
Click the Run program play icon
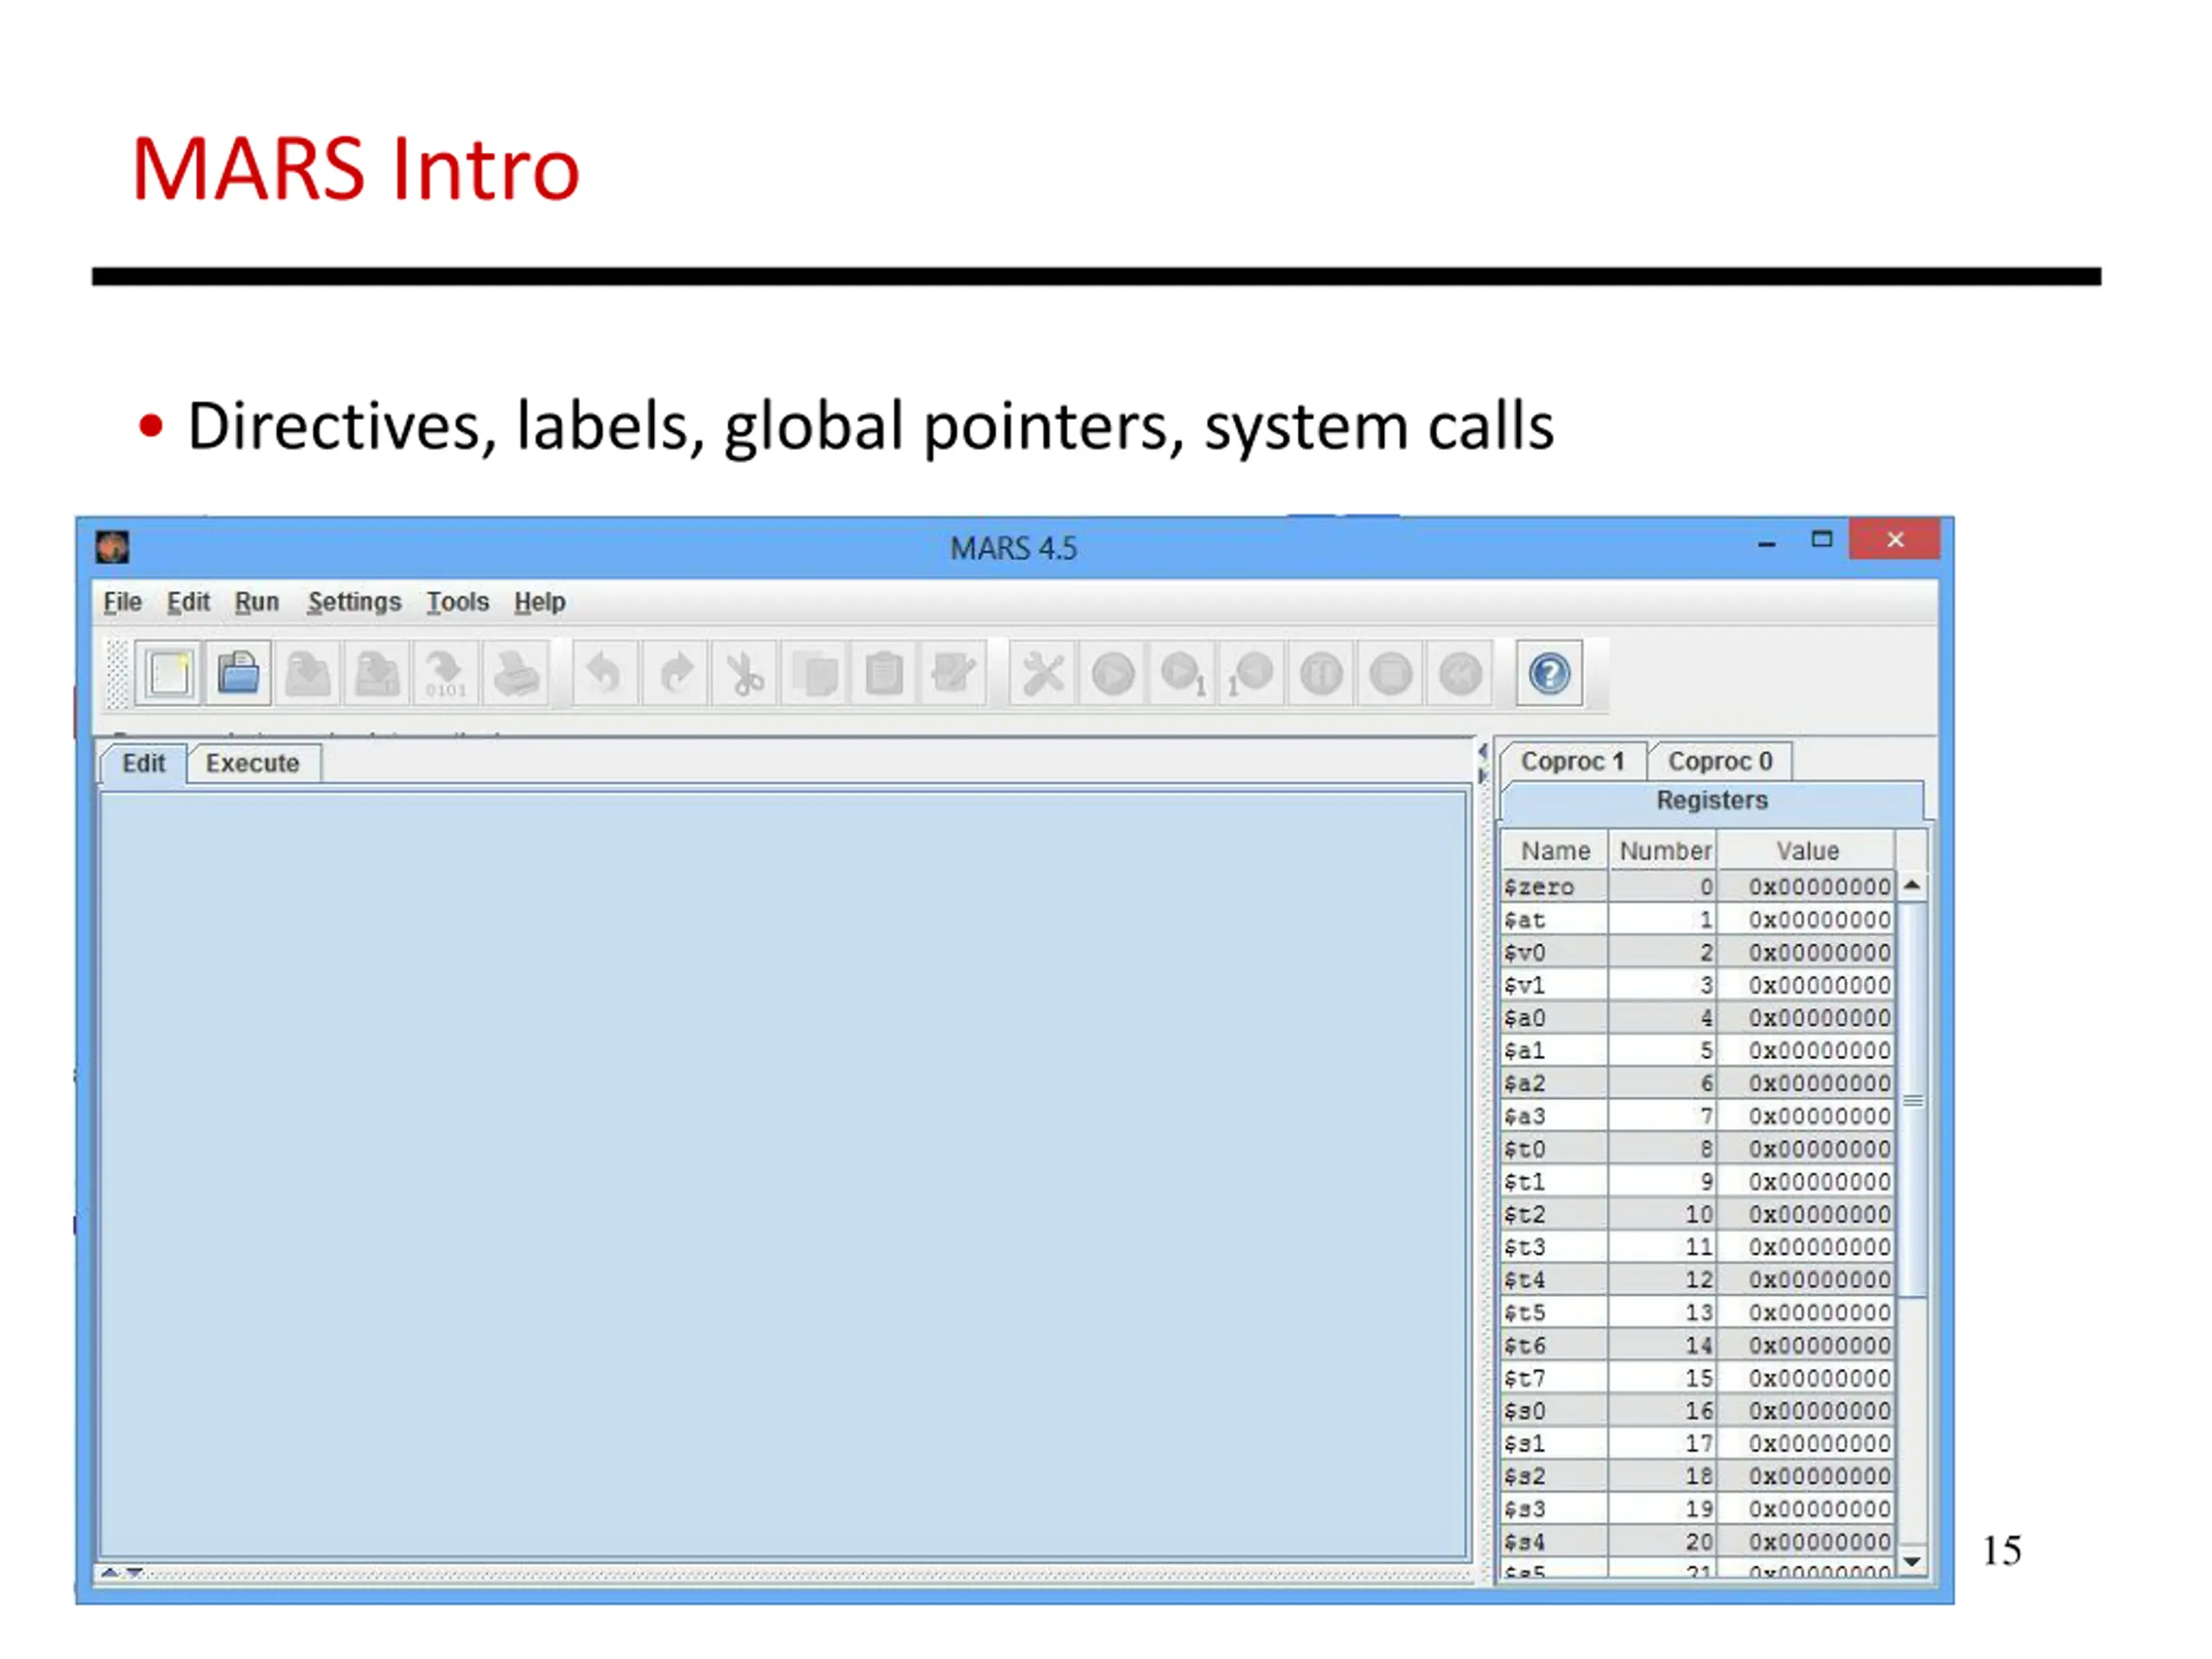pos(1112,673)
